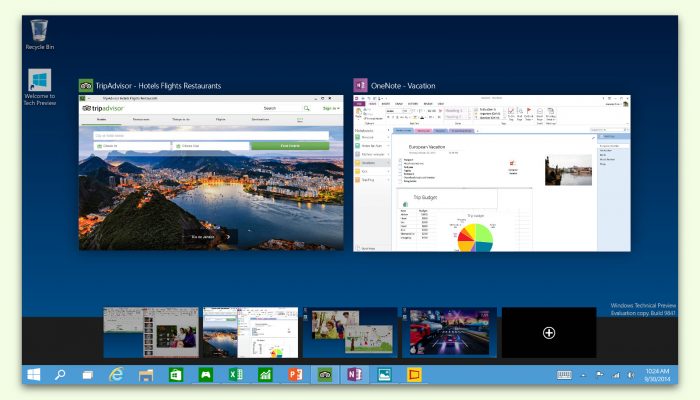Switch to the TripAdvisor window preview
700x400 pixels.
tap(211, 173)
